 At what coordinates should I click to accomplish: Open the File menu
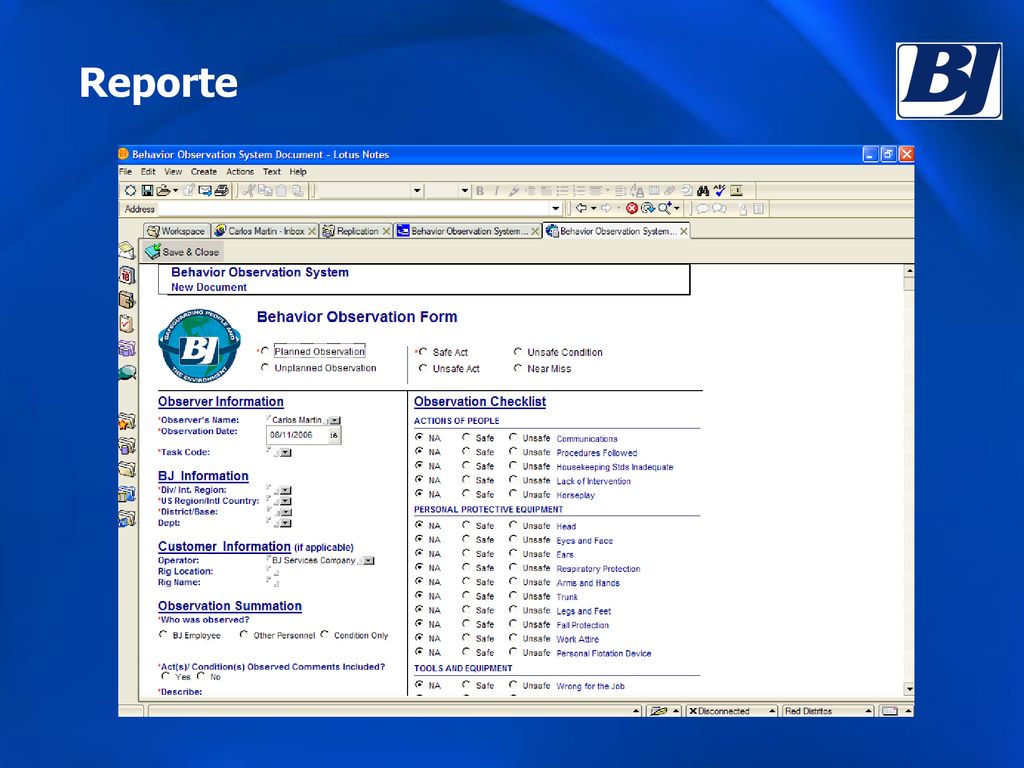pyautogui.click(x=125, y=172)
